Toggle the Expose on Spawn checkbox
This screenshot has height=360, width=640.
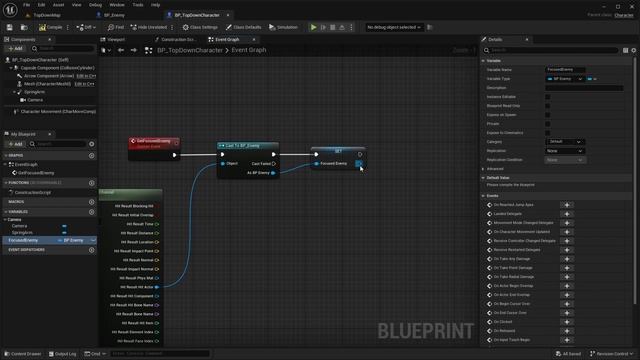(x=548, y=115)
